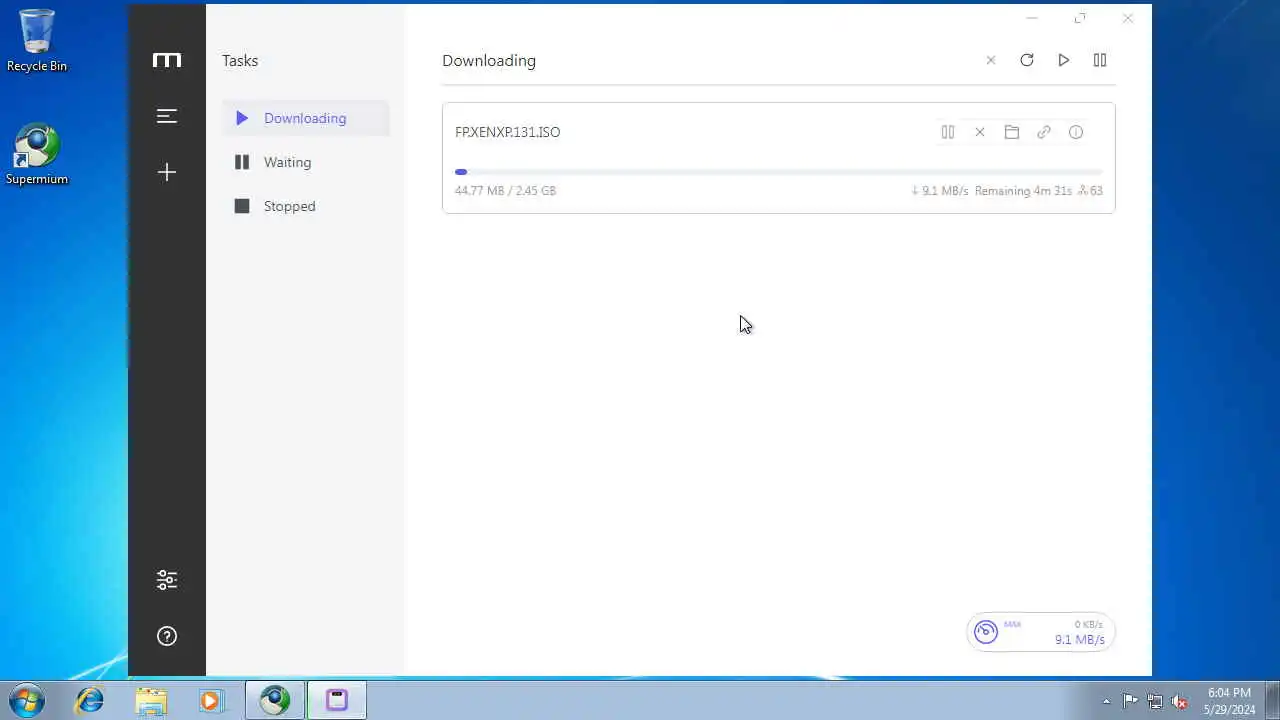Open the task list menu icon
The image size is (1280, 720).
click(x=167, y=116)
